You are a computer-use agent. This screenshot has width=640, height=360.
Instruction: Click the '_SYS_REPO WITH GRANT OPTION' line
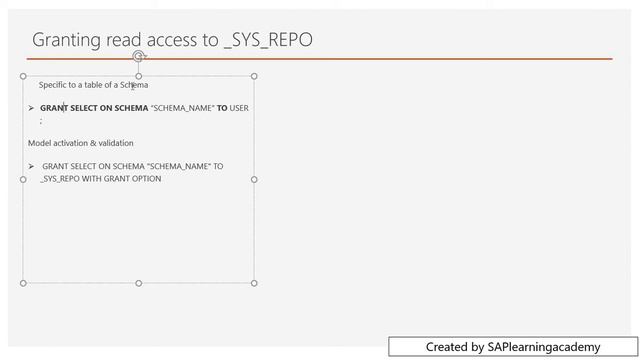pos(101,179)
